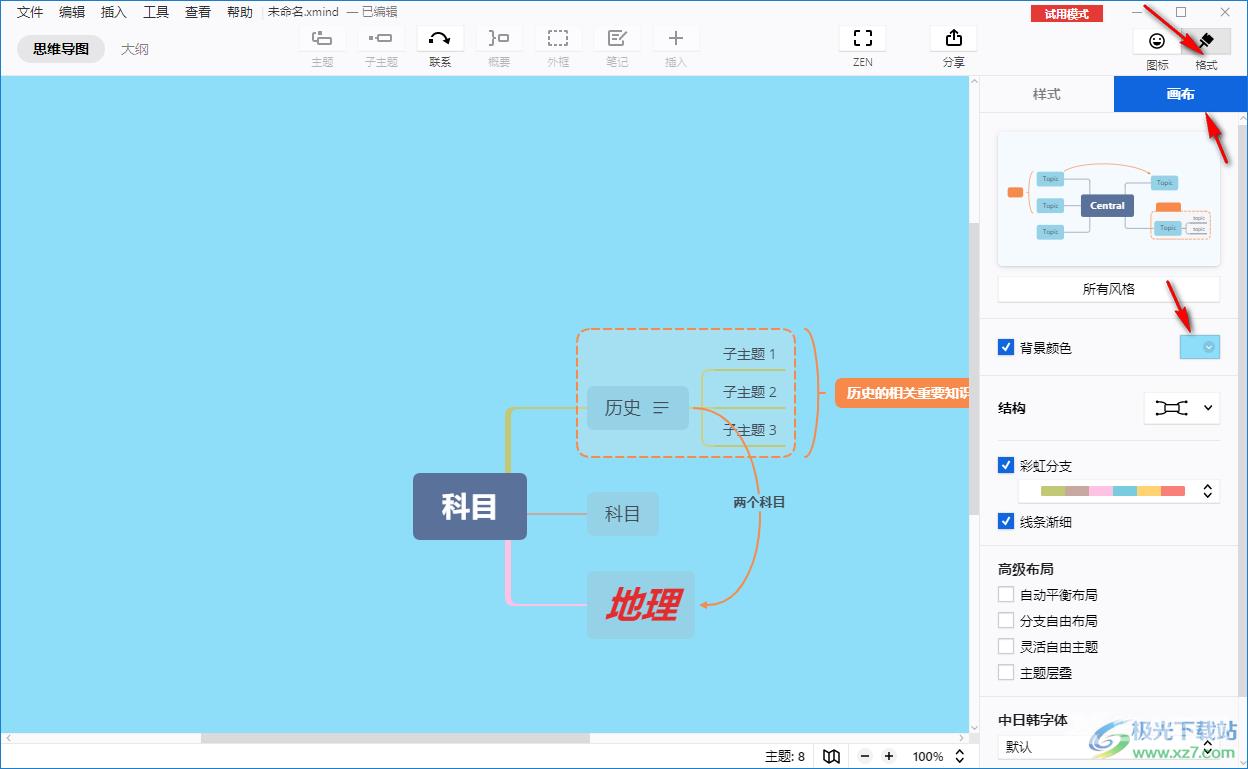
Task: Toggle the 线条渐细 checkbox
Action: [1006, 521]
